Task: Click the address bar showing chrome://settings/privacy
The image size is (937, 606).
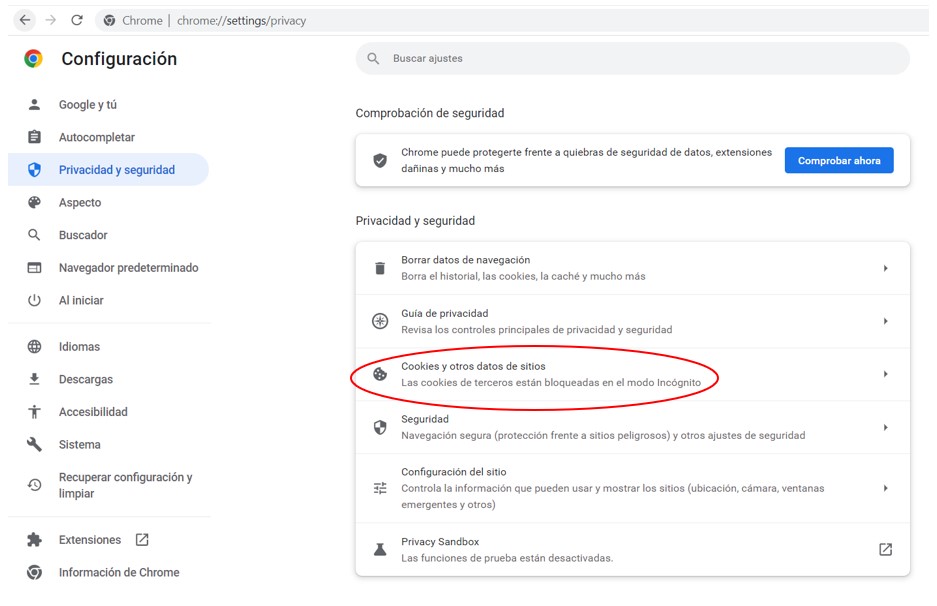Action: (511, 20)
